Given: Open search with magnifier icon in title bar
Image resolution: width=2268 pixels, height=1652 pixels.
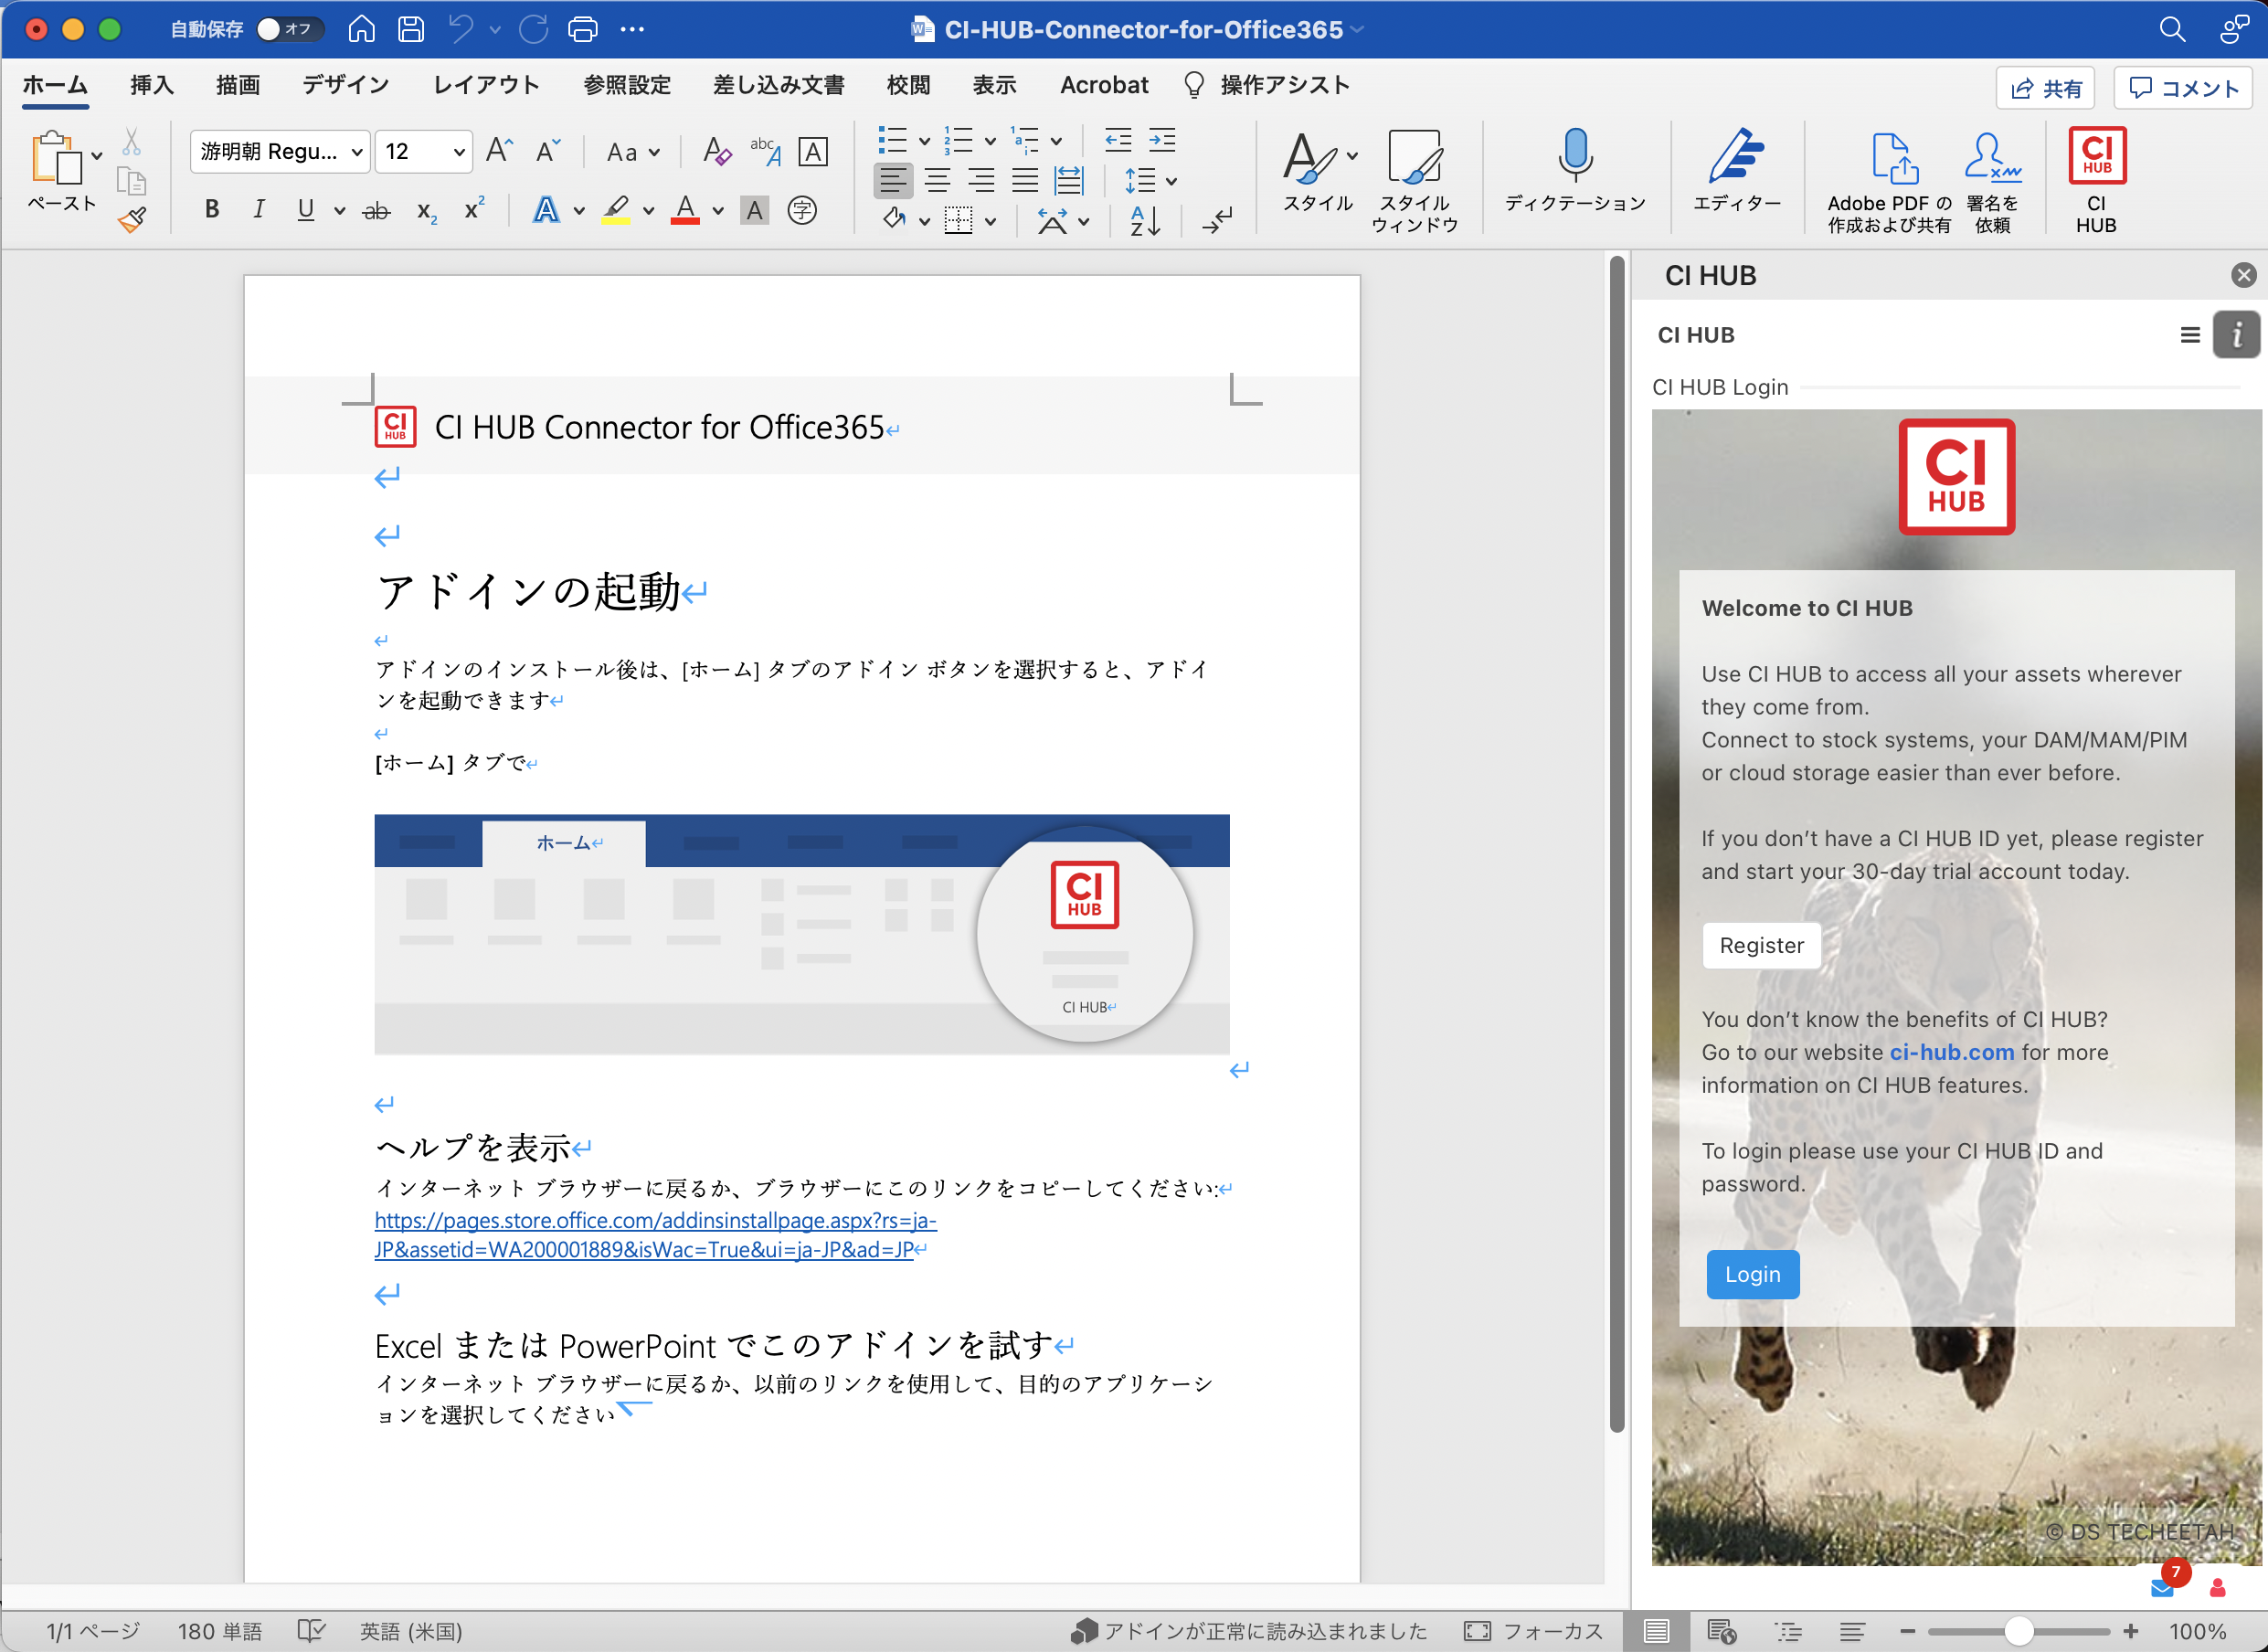Looking at the screenshot, I should coord(2171,29).
